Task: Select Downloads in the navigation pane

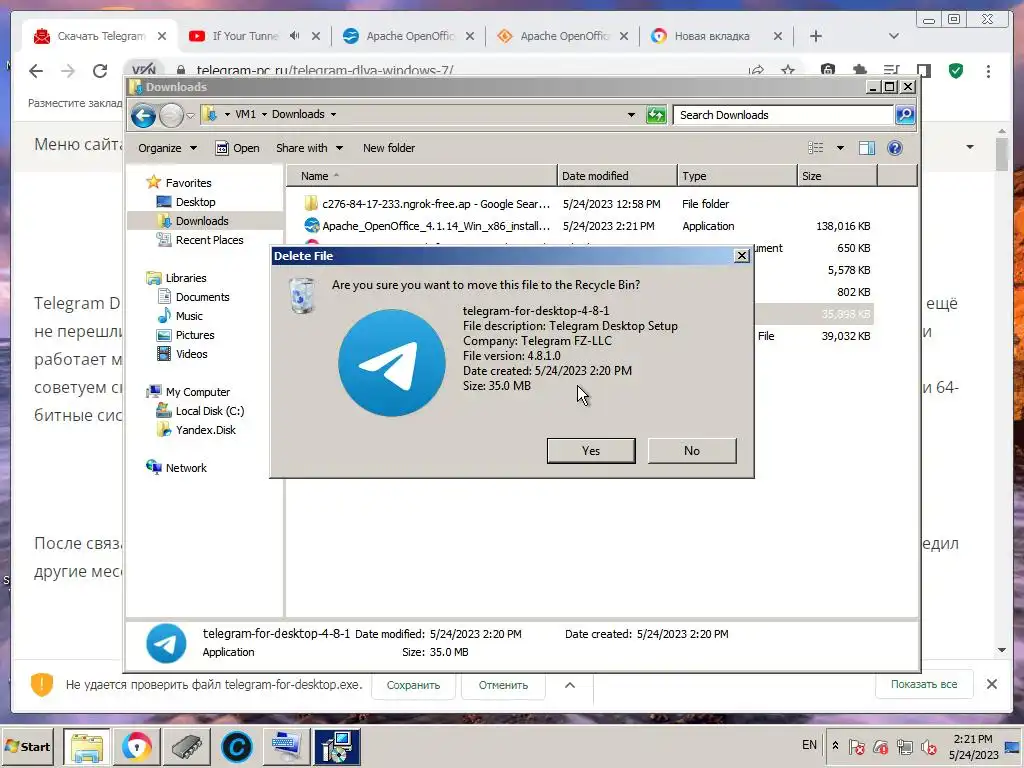Action: [x=202, y=221]
